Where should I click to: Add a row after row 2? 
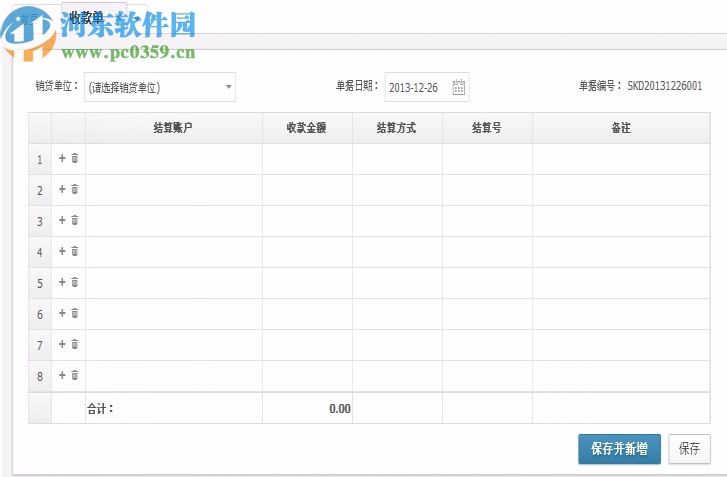tap(62, 189)
